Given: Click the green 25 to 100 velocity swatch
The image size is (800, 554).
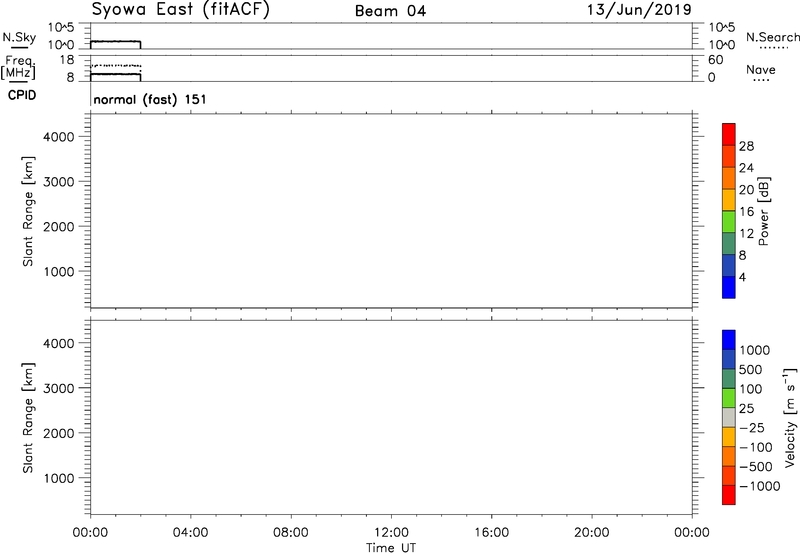Looking at the screenshot, I should pos(729,398).
